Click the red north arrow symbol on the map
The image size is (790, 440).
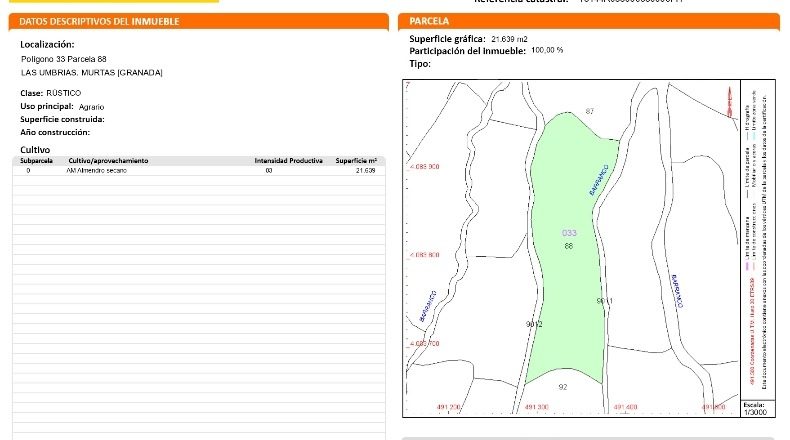click(729, 102)
